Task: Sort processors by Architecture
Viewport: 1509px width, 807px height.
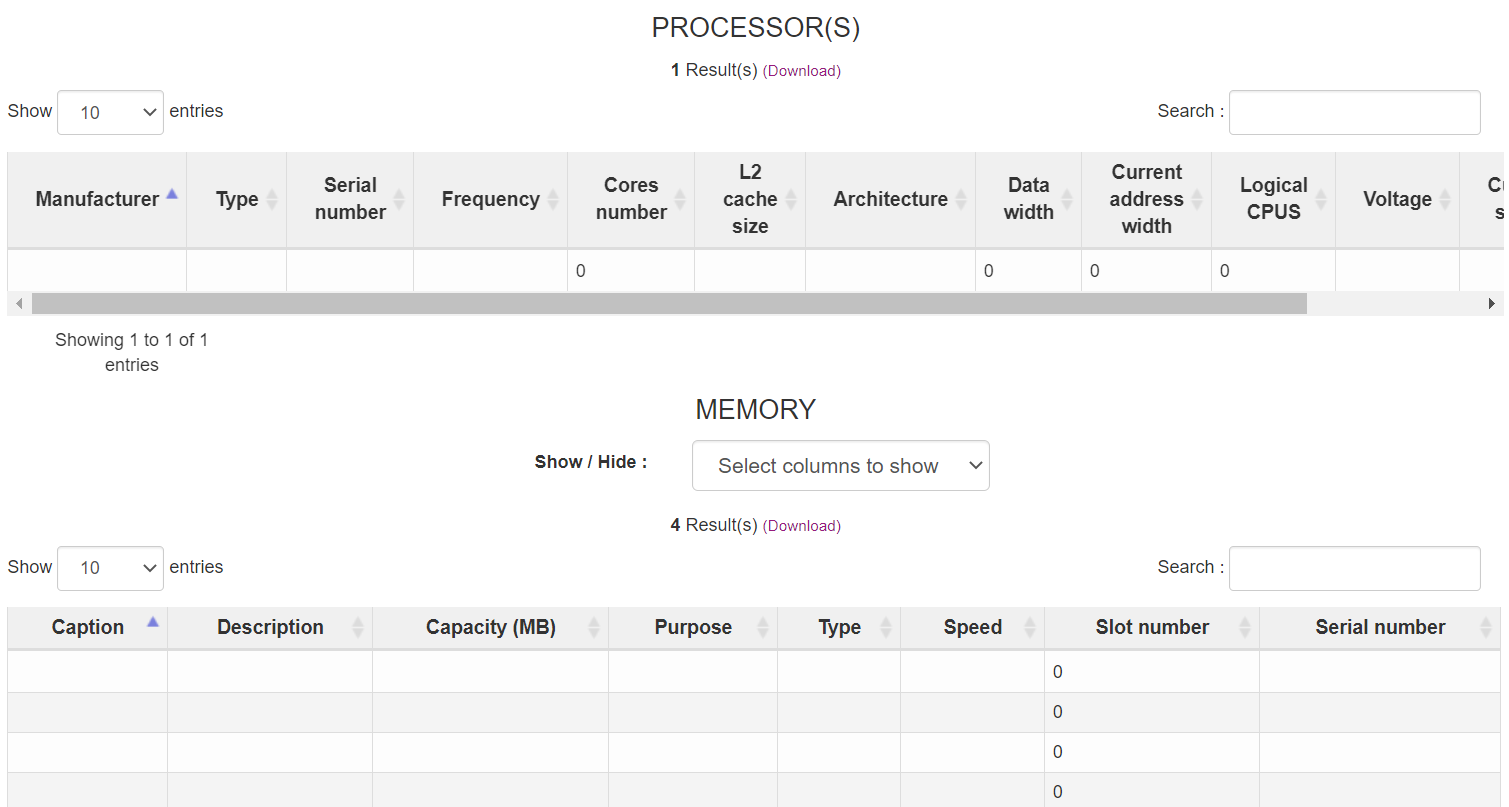Action: pos(890,199)
